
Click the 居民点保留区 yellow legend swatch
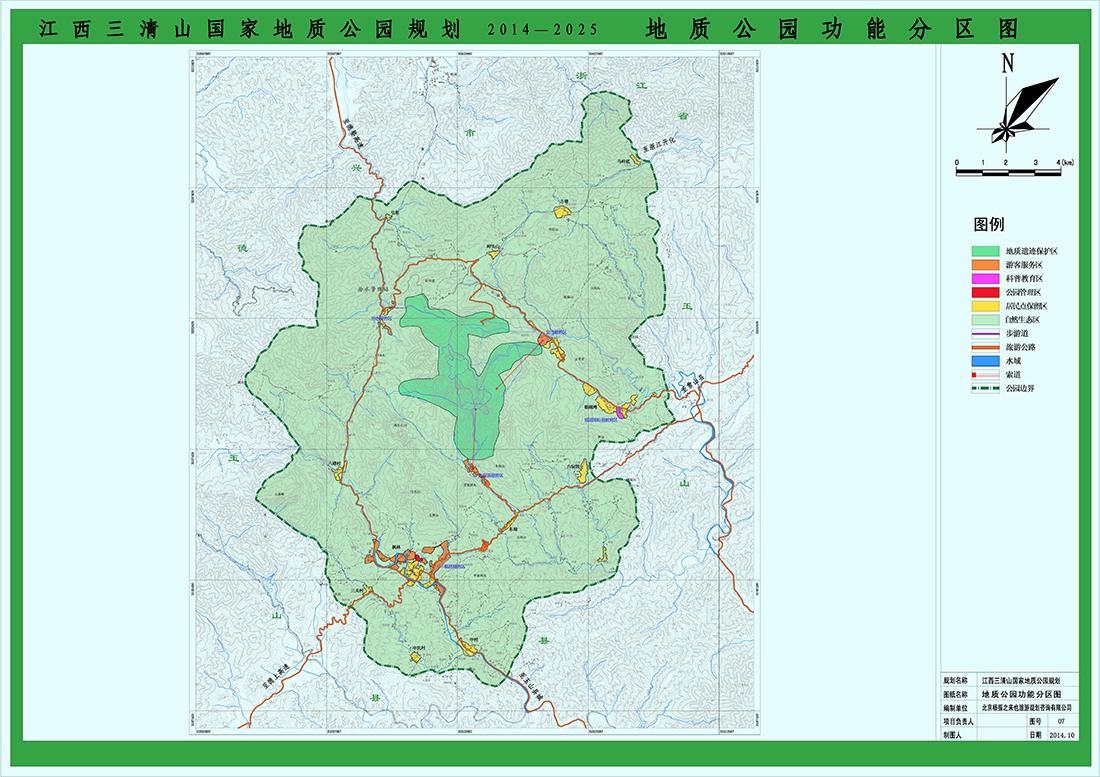987,305
